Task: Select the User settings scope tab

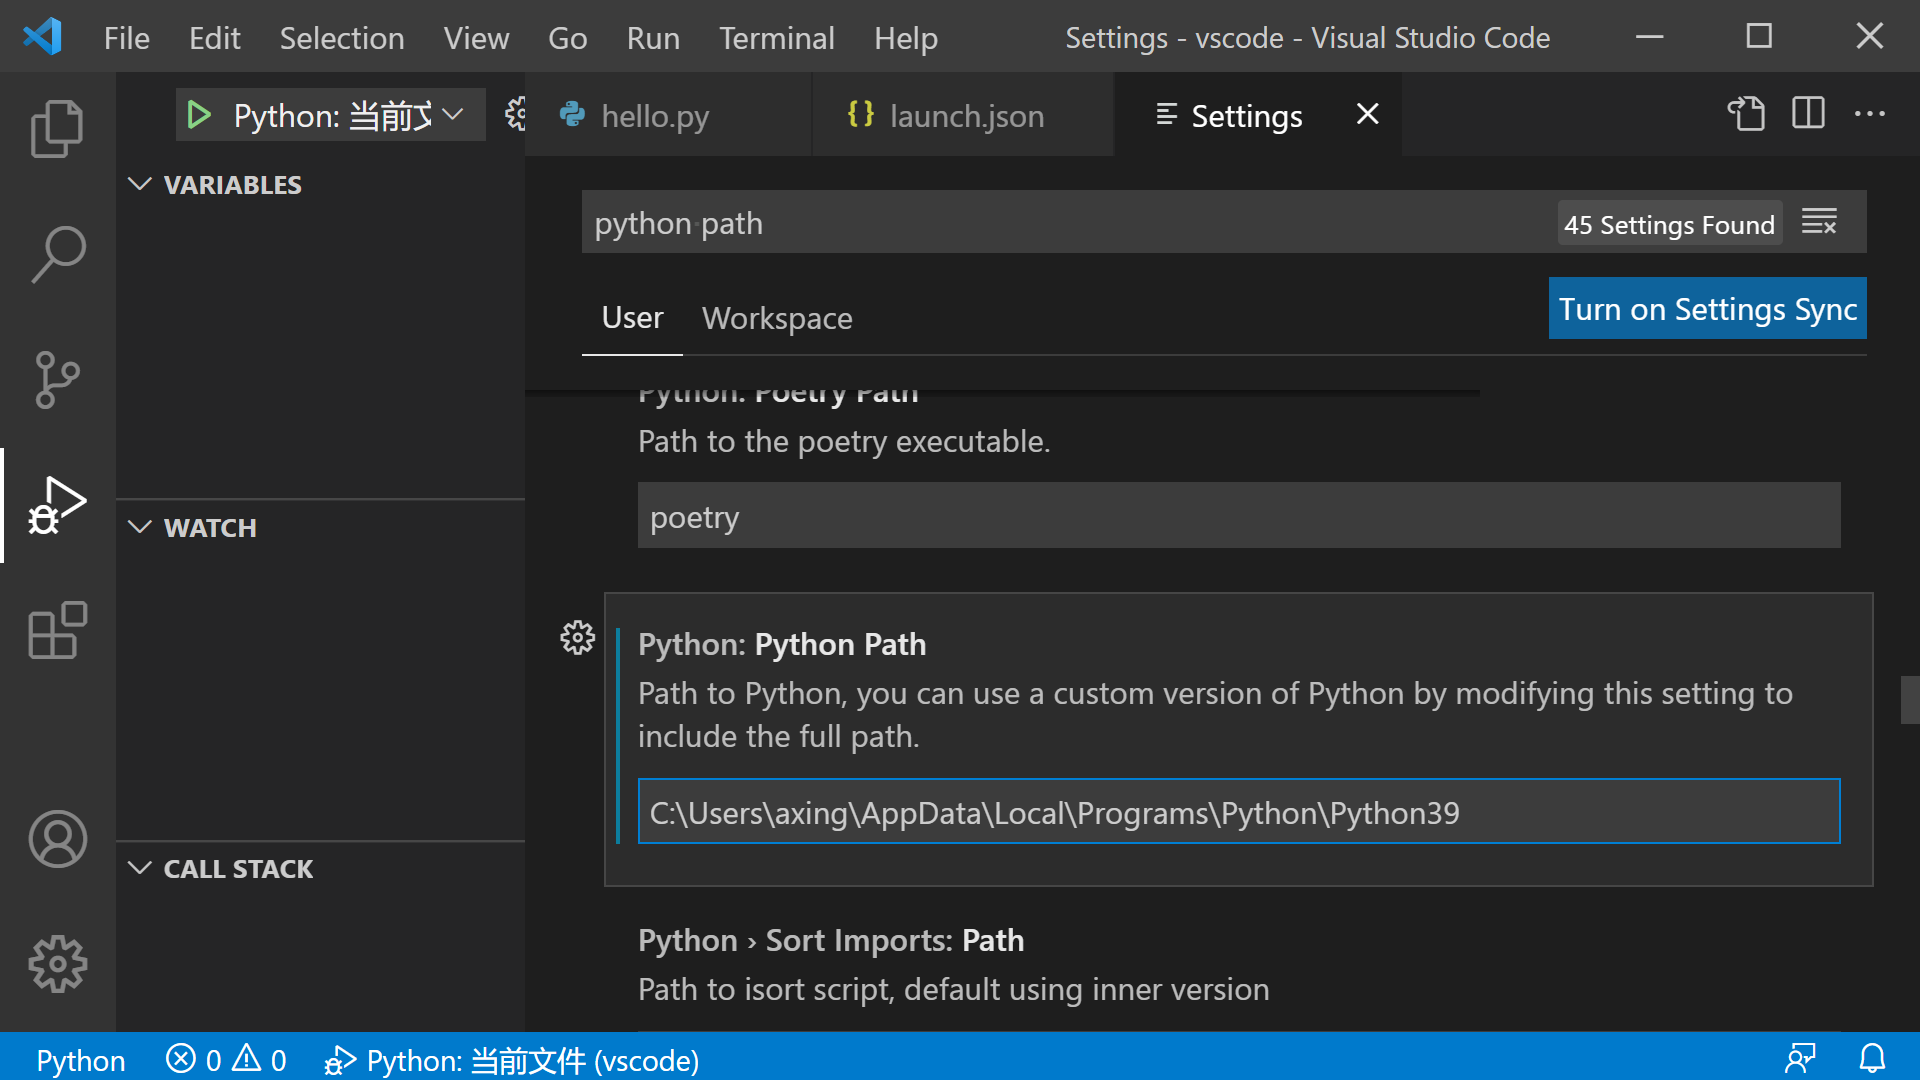Action: point(632,318)
